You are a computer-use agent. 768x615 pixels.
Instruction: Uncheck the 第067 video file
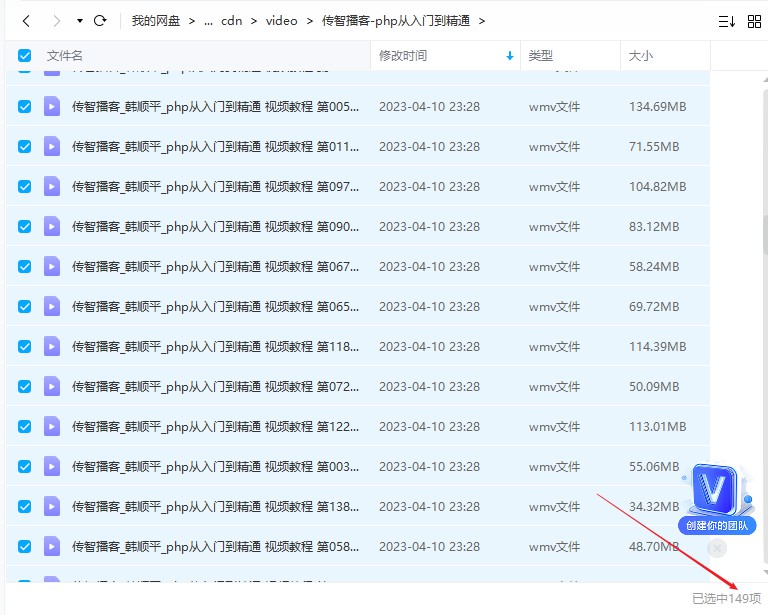coord(24,266)
